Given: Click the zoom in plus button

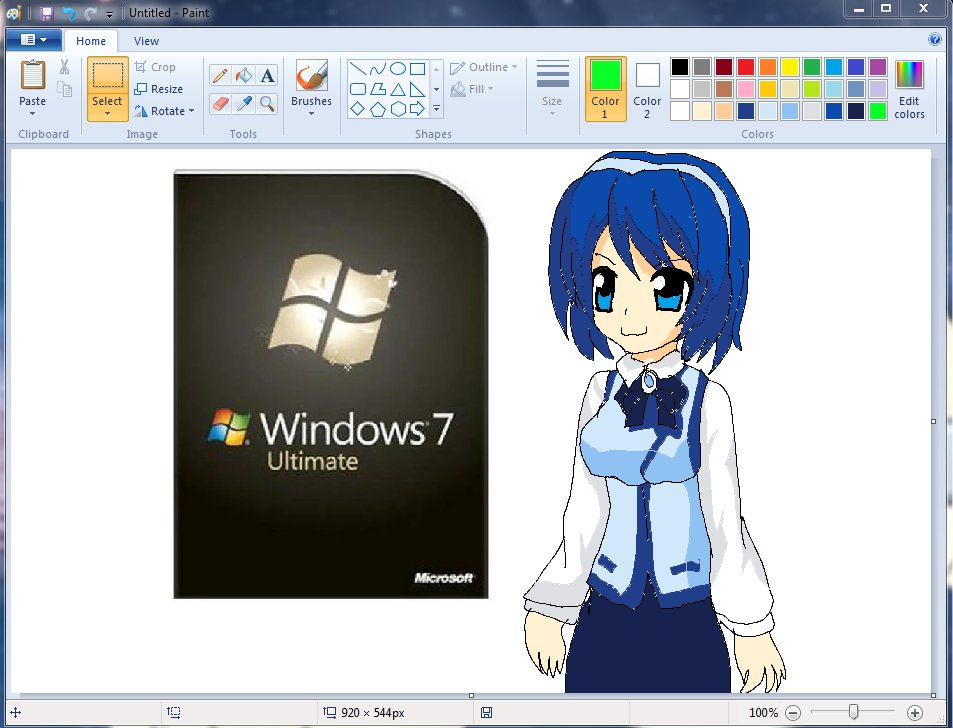Looking at the screenshot, I should point(915,712).
